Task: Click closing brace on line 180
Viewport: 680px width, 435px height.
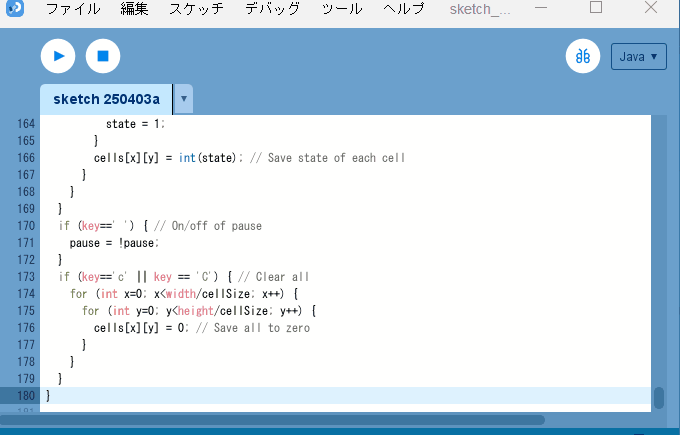Action: click(x=48, y=396)
